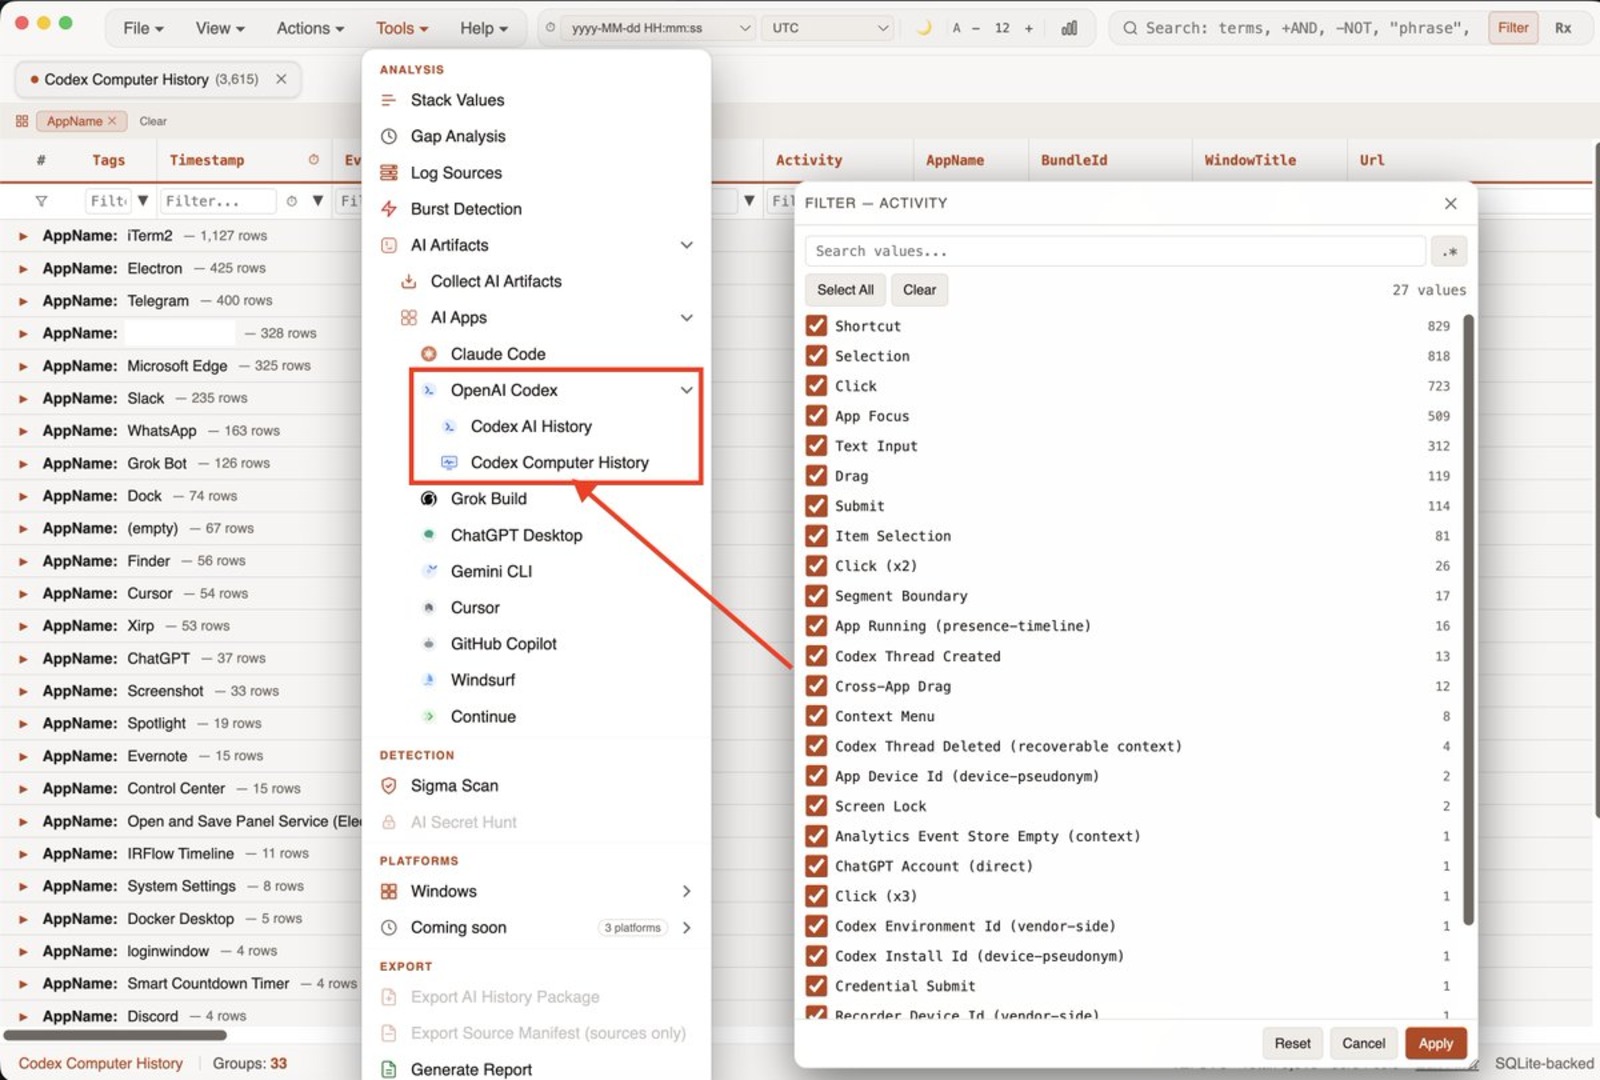Screen dimensions: 1600x1080
Task: Open the File menu
Action: pyautogui.click(x=143, y=28)
